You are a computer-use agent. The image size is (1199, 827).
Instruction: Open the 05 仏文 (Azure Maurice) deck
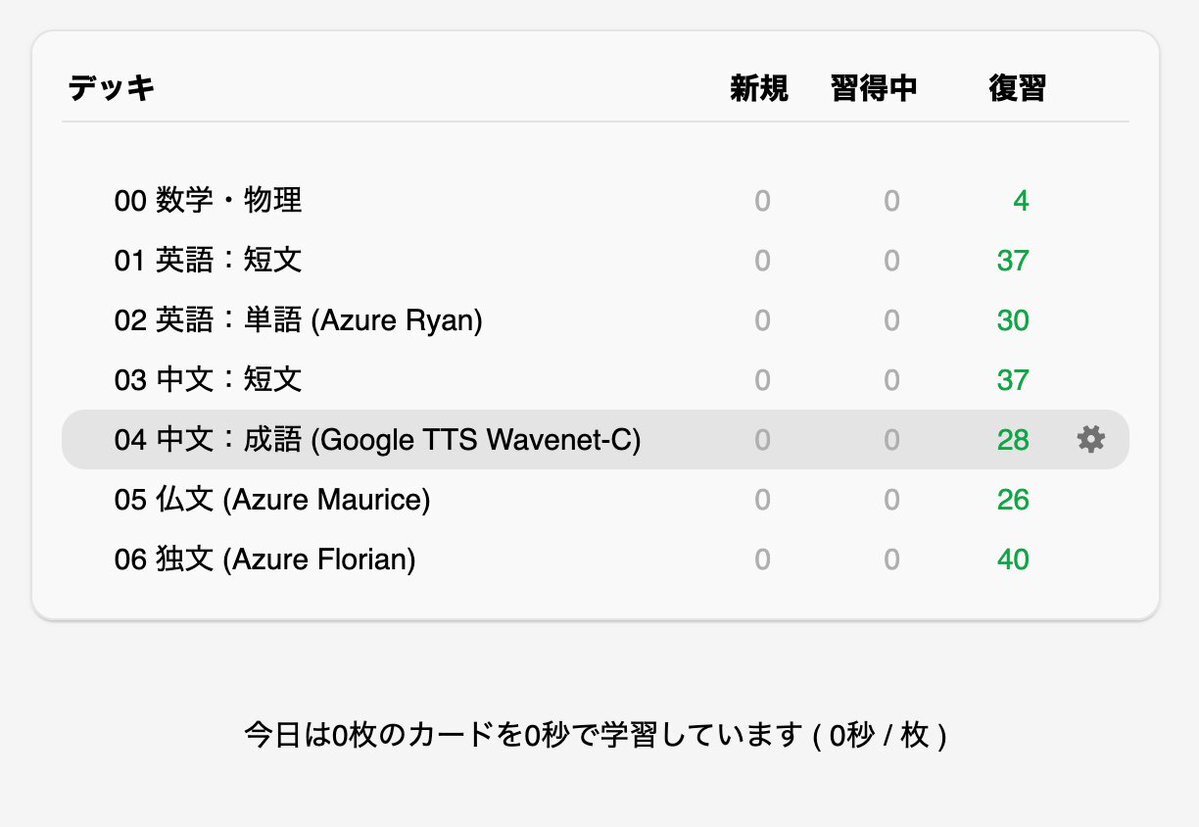272,499
